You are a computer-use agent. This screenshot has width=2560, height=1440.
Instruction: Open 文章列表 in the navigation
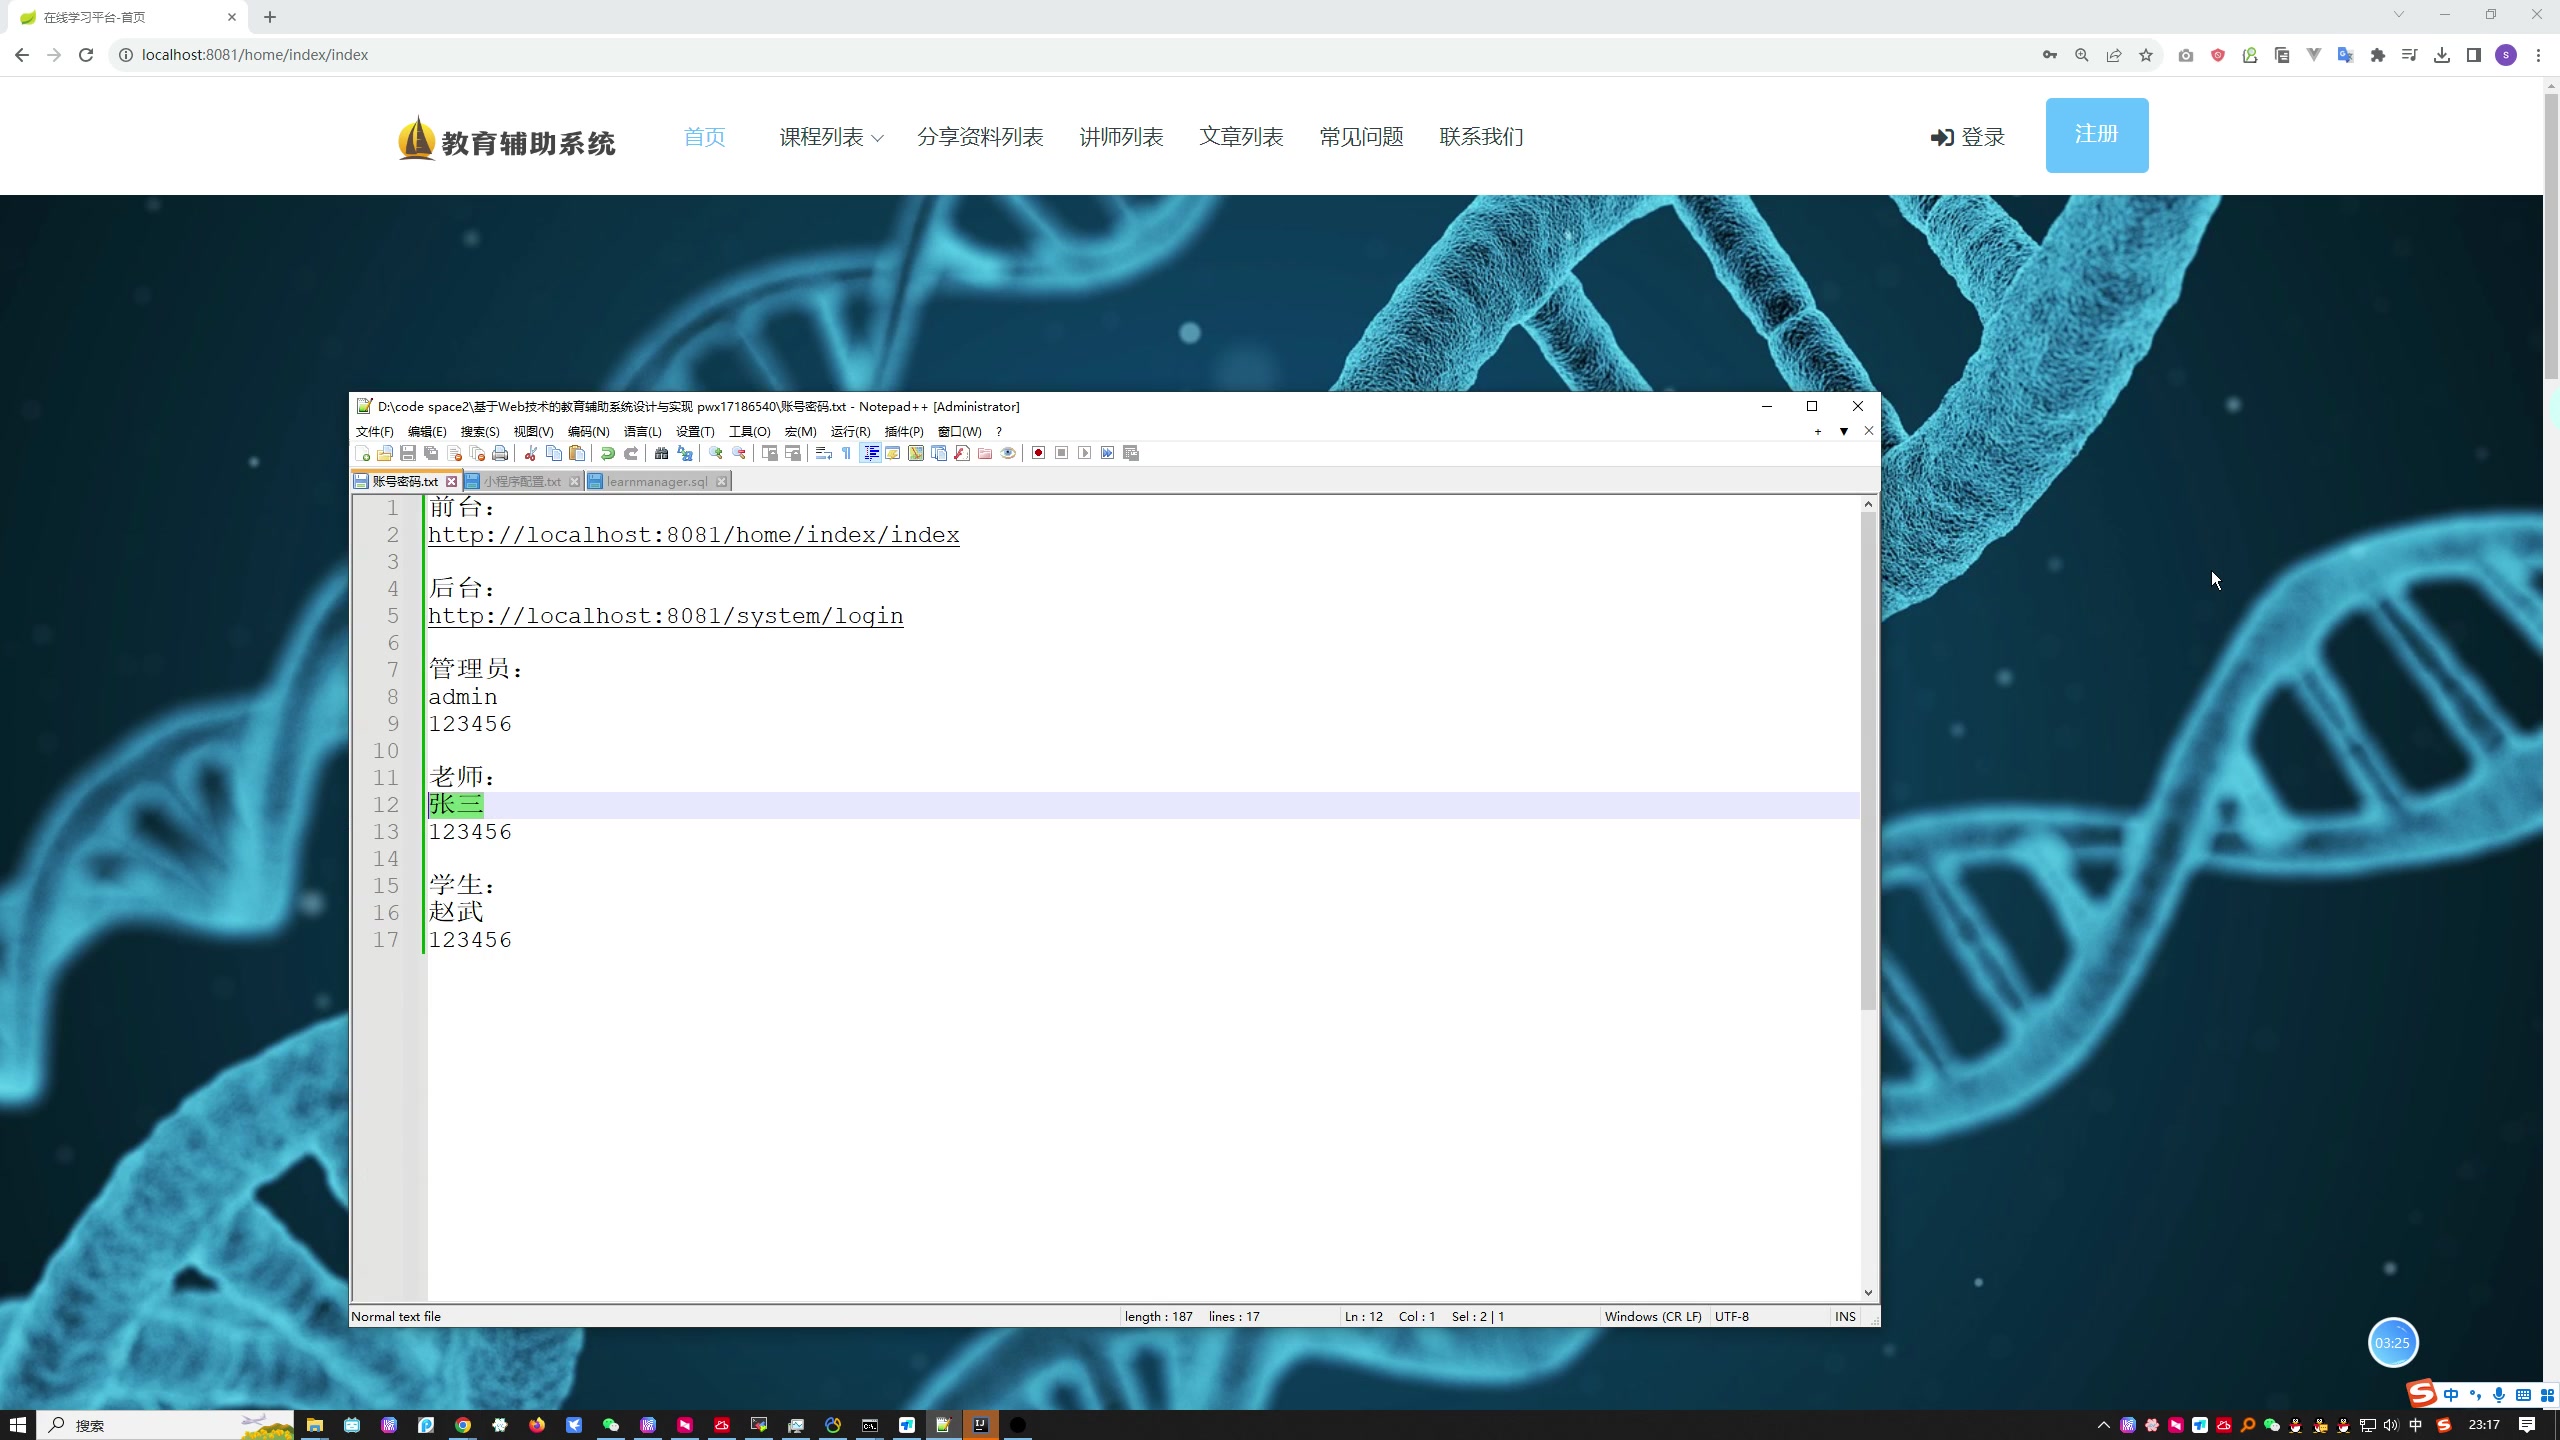1241,137
